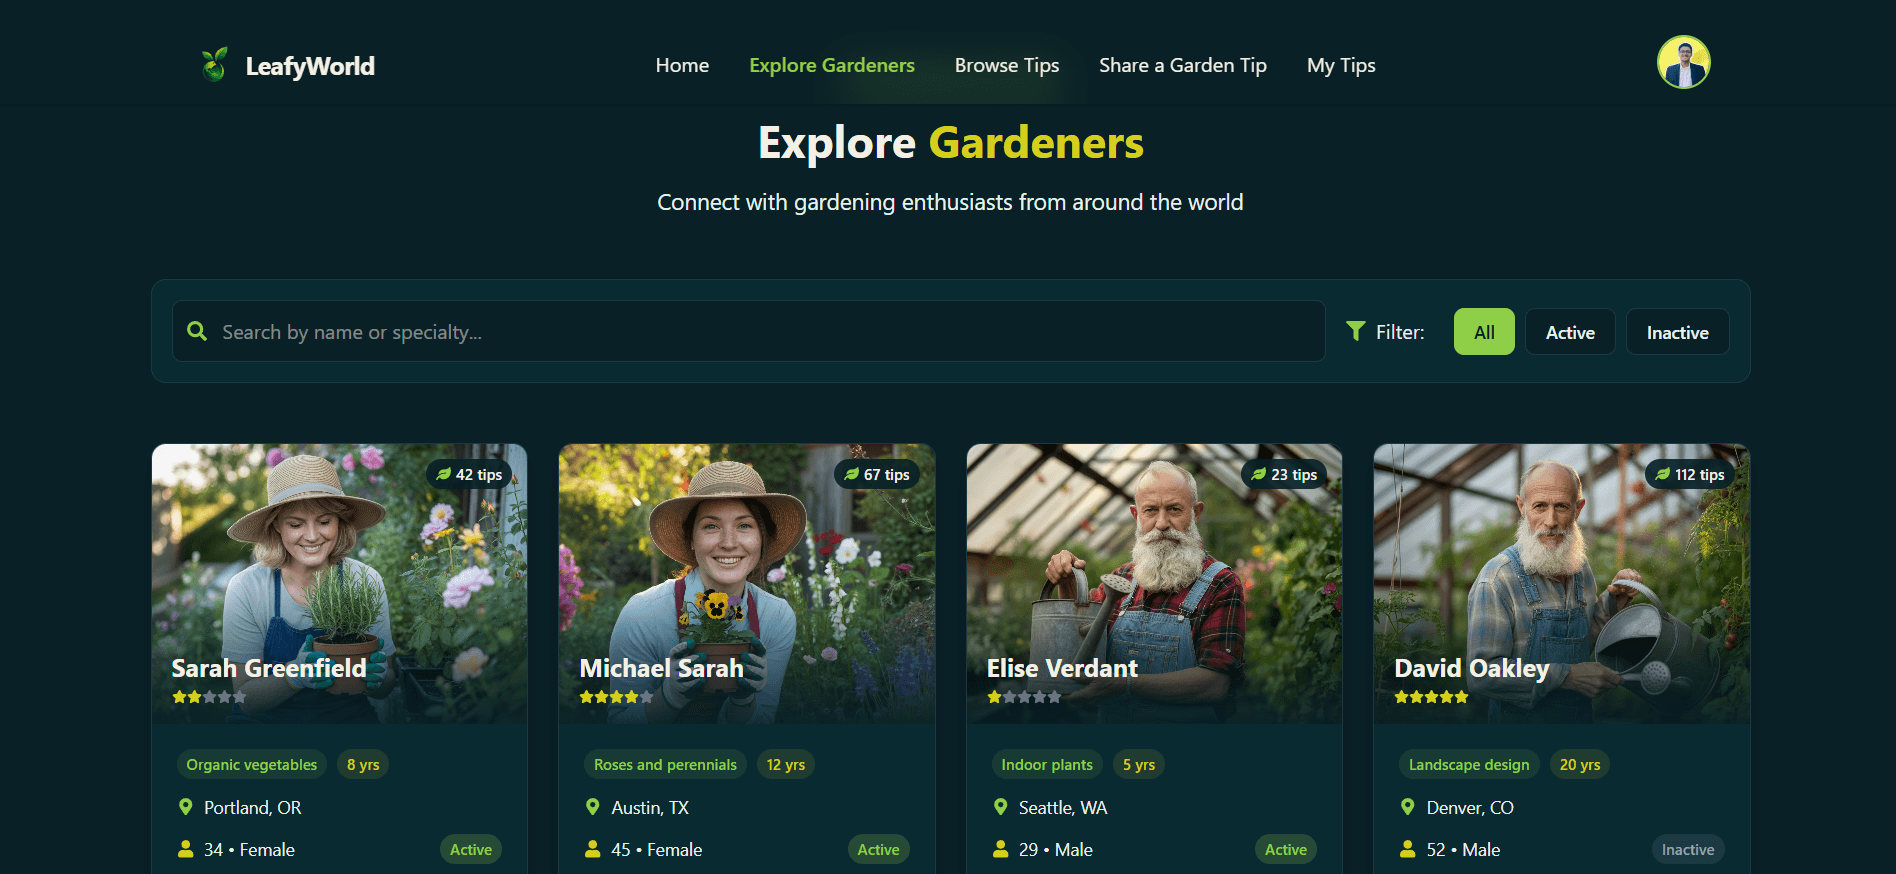Open the Browse Tips page

1006,66
